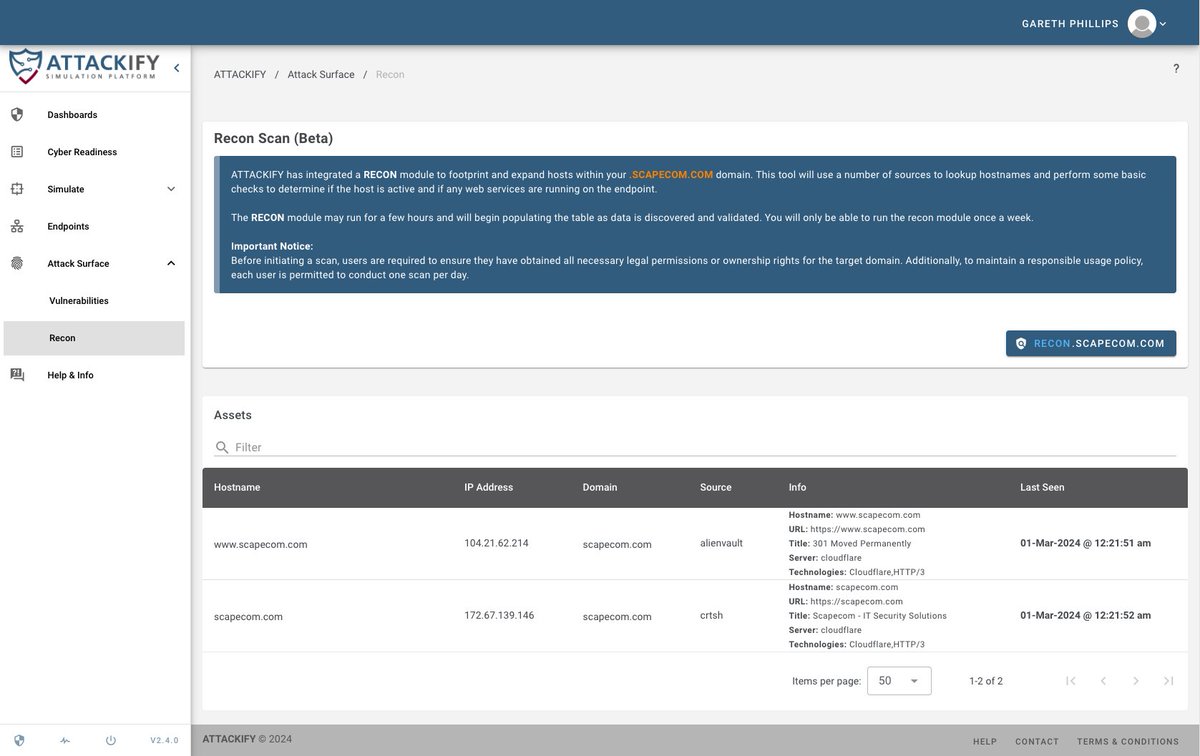Screen dimensions: 1200x756
Task: Sort by the Hostname column header
Action: (237, 488)
